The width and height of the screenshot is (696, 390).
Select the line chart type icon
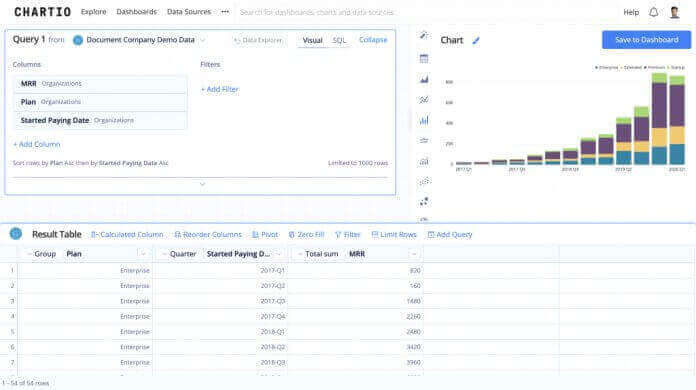point(424,99)
